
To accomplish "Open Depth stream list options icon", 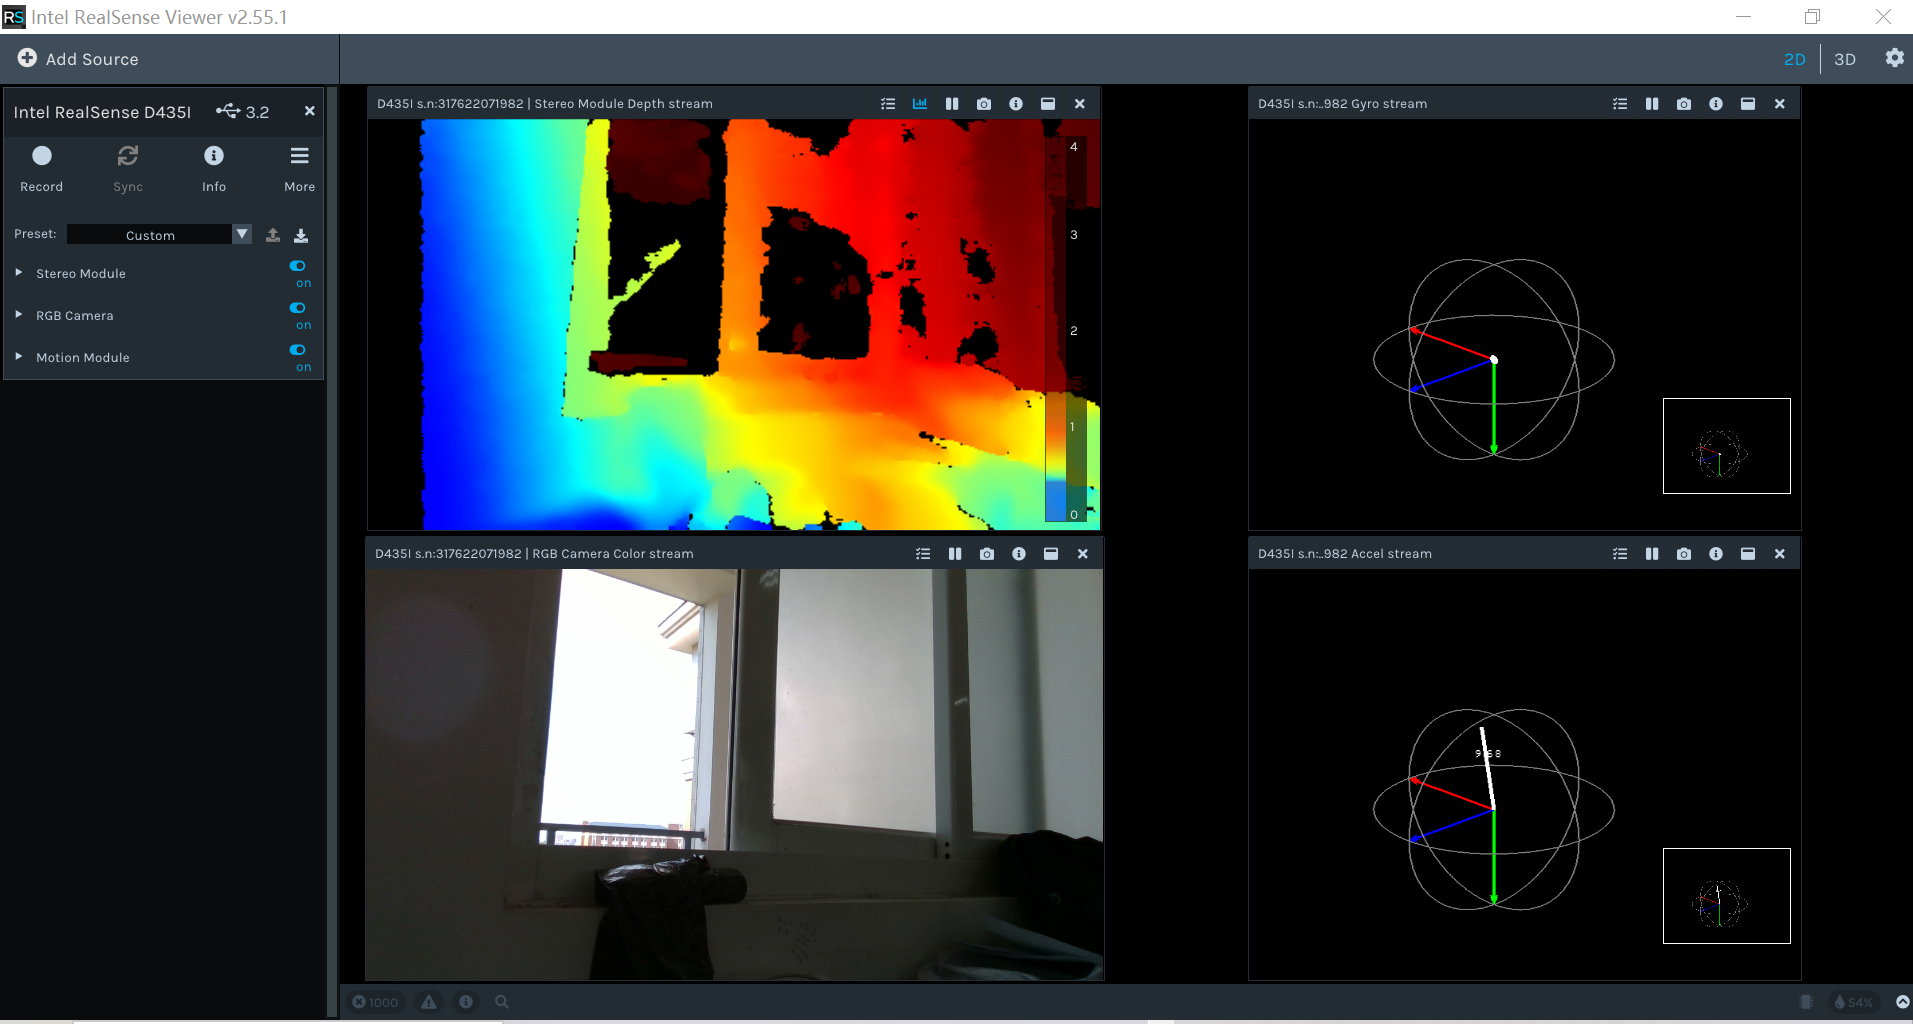I will point(888,104).
